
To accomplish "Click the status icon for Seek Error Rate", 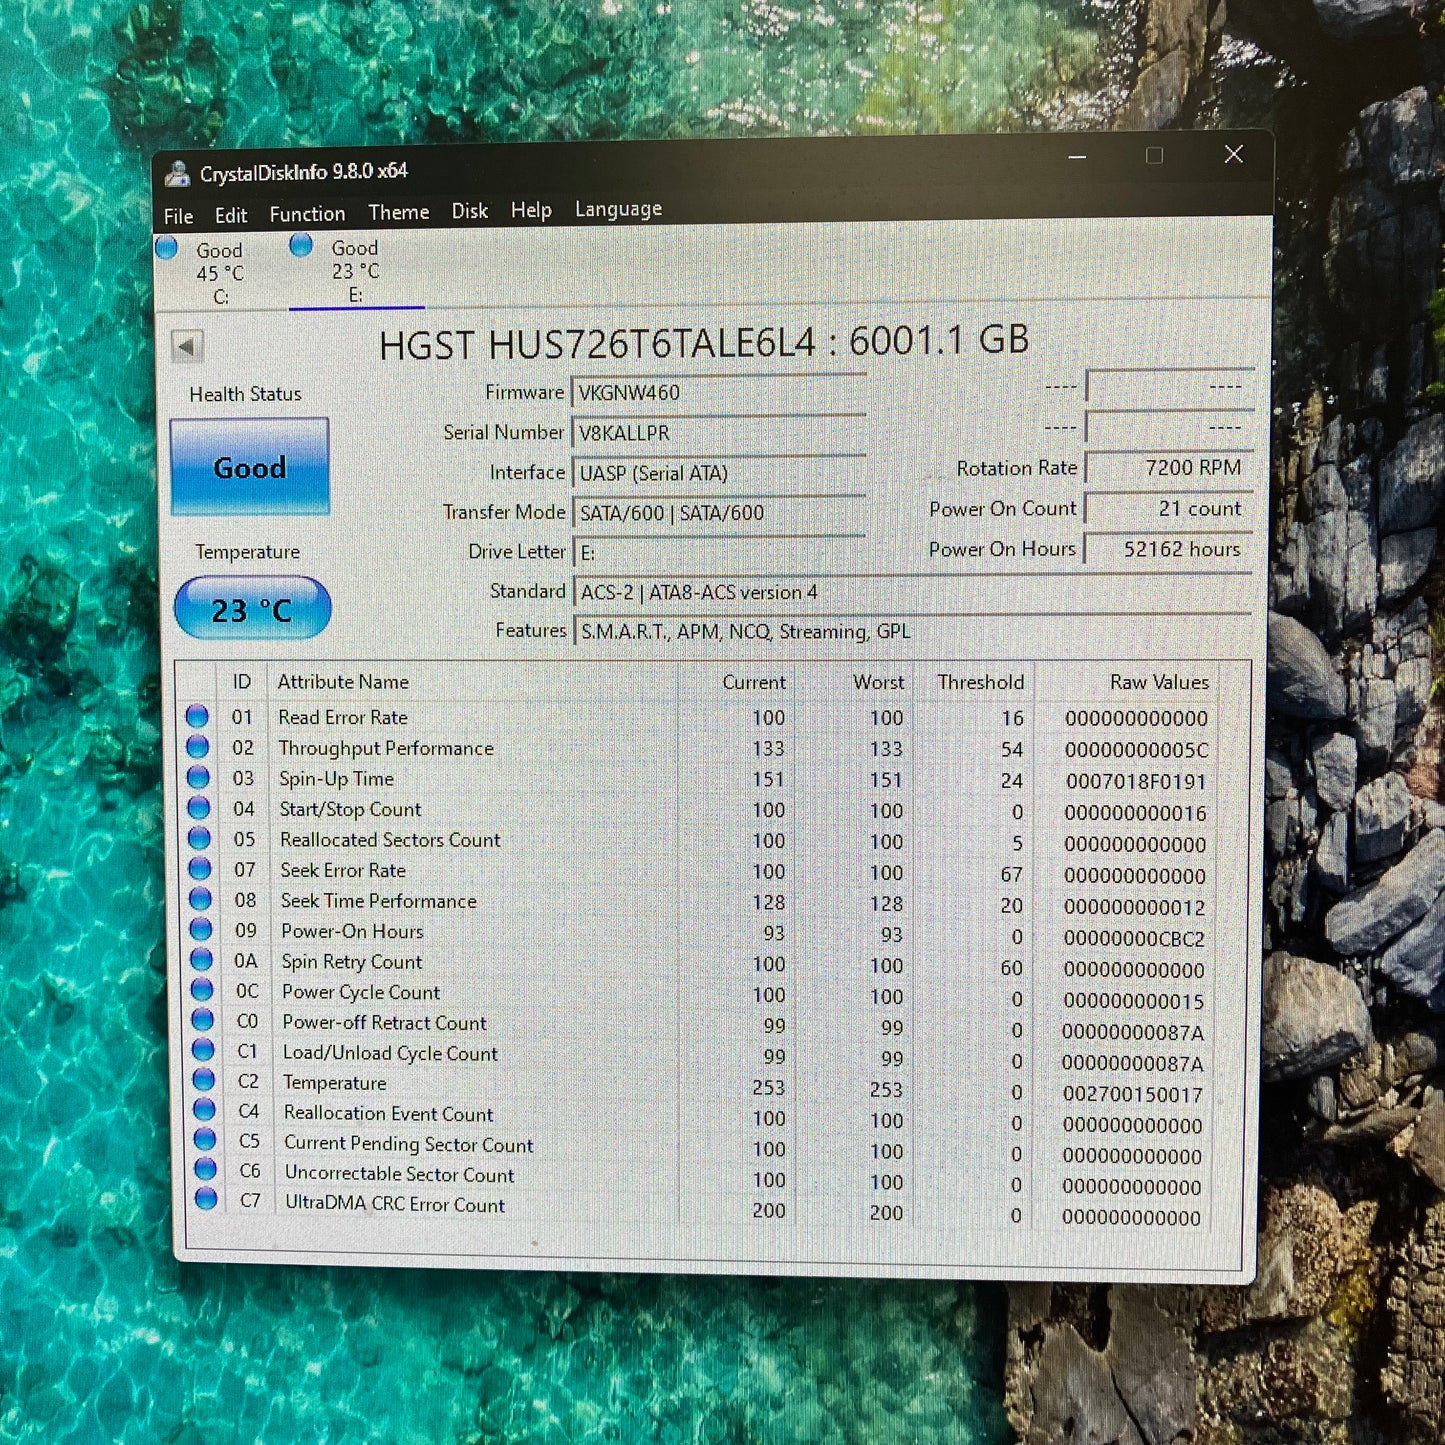I will 199,869.
